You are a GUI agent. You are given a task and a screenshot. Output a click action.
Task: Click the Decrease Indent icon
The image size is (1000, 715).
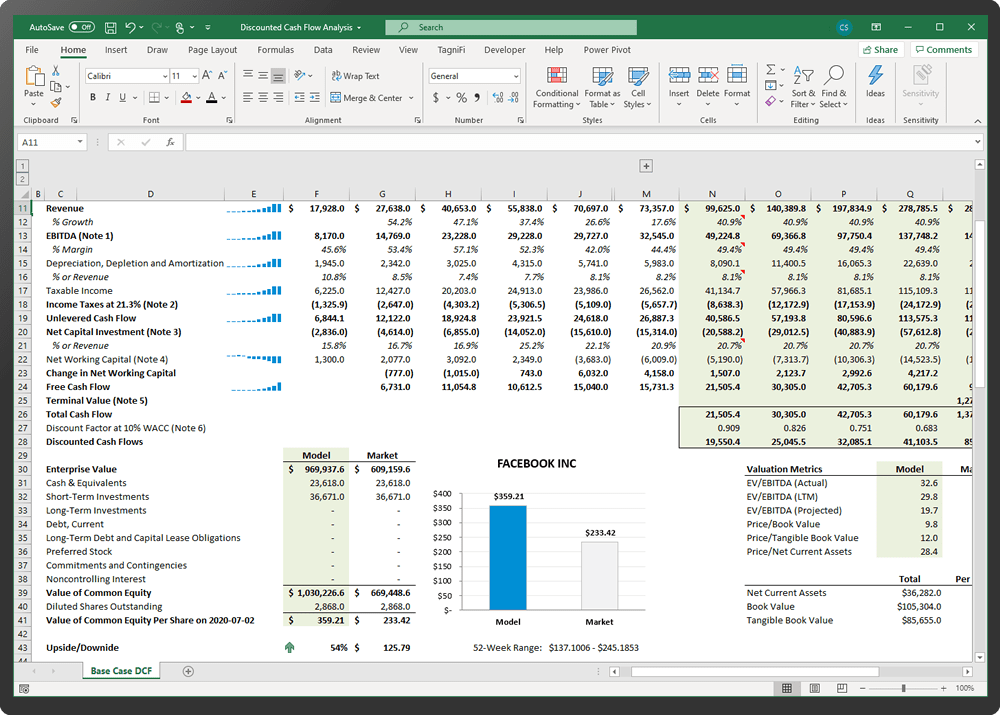(x=299, y=98)
